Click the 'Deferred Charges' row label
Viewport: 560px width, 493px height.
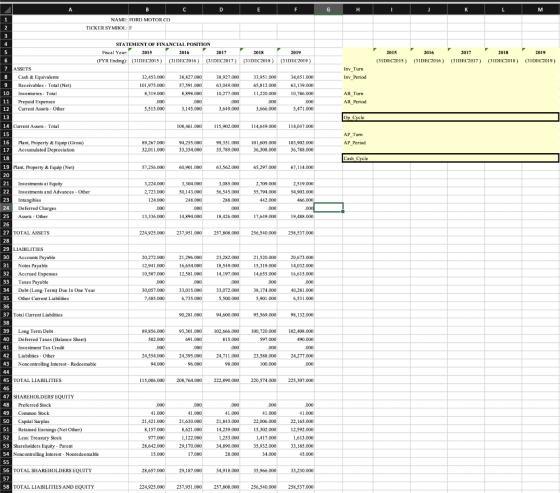tap(37, 208)
